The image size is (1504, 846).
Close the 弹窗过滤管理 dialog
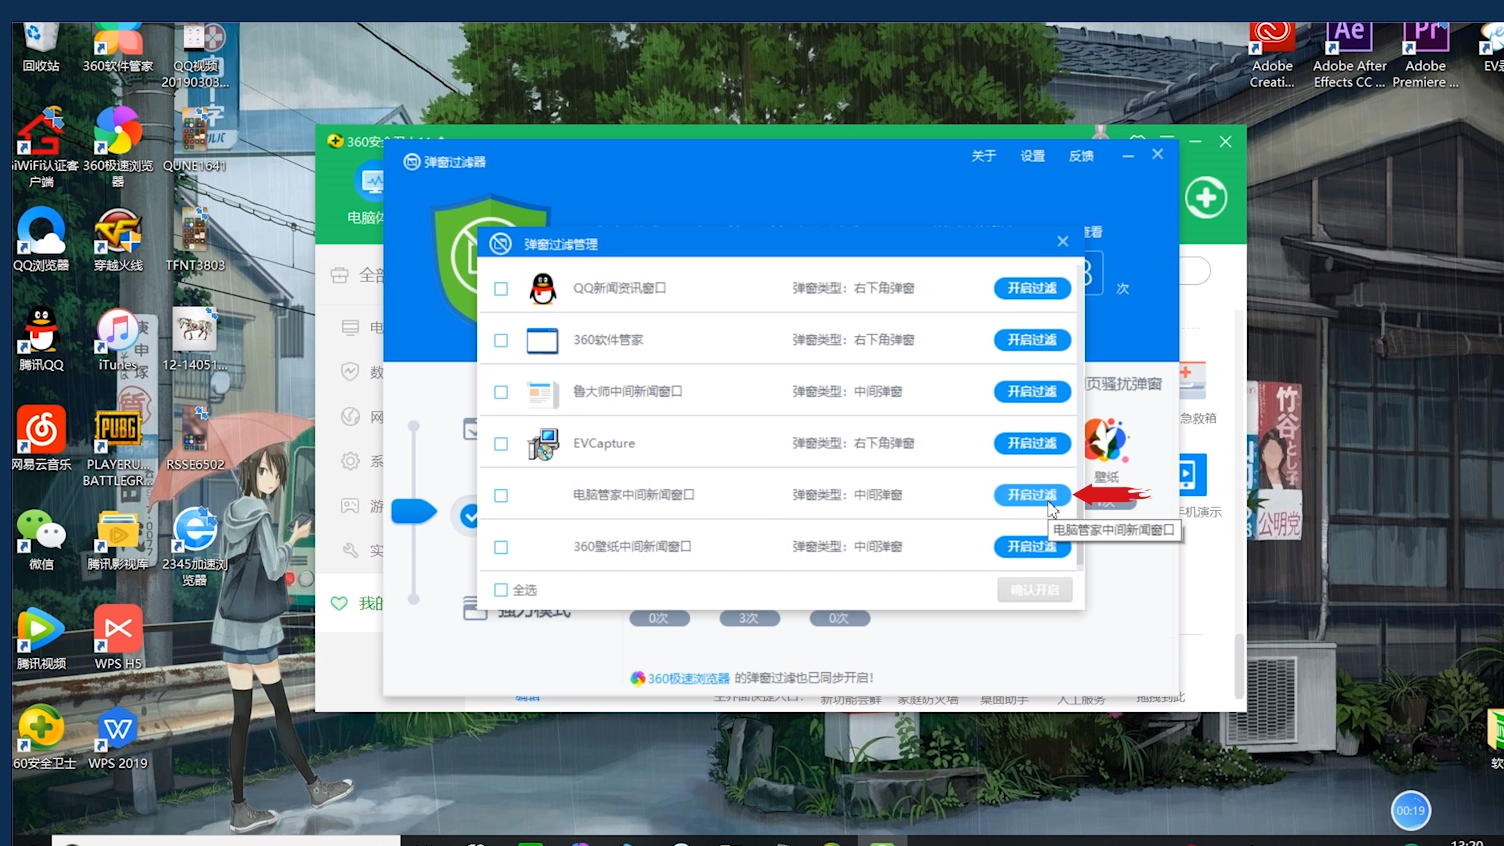[x=1063, y=241]
